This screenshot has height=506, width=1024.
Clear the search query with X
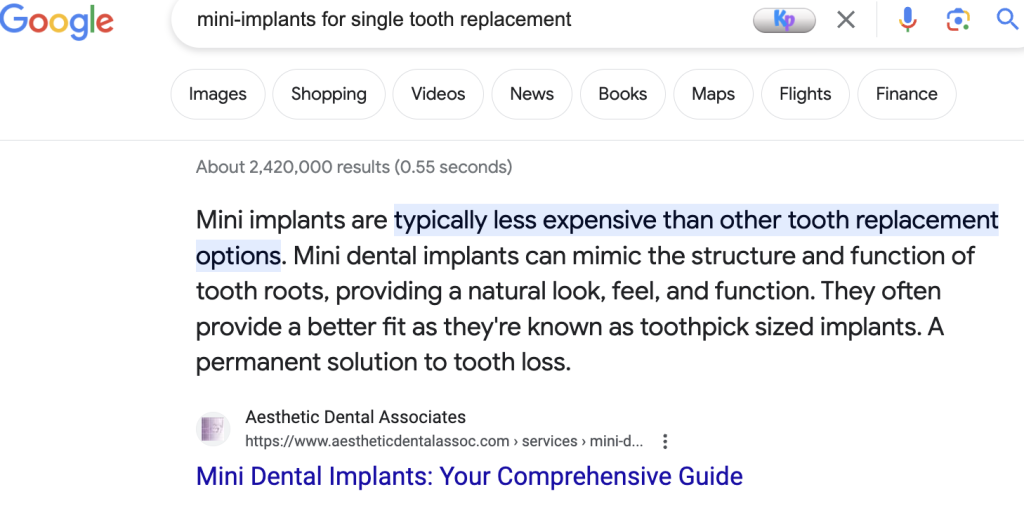tap(846, 20)
